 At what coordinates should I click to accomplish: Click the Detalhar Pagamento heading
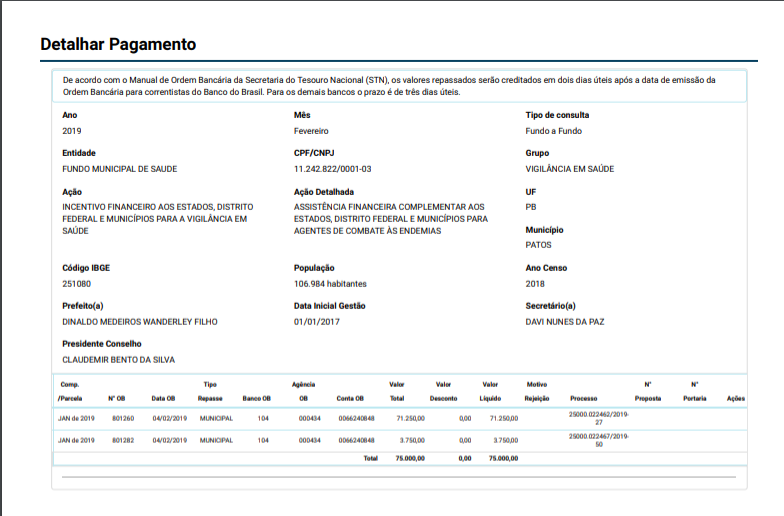117,45
